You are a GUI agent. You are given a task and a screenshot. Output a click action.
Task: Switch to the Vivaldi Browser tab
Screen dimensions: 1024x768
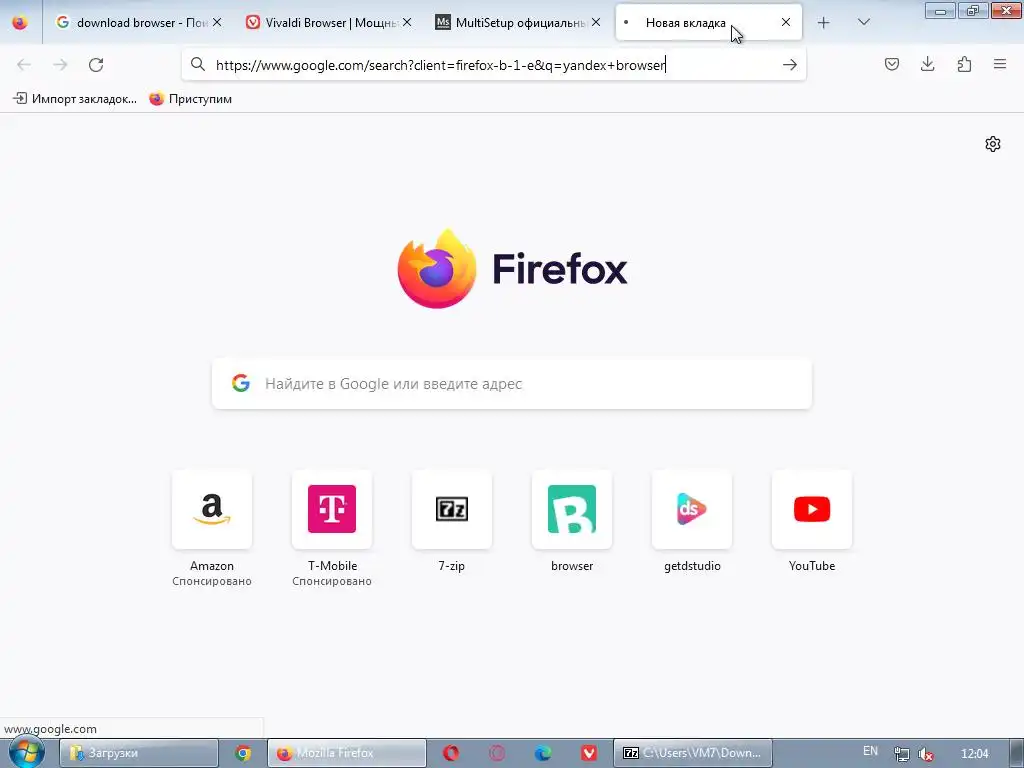(329, 22)
